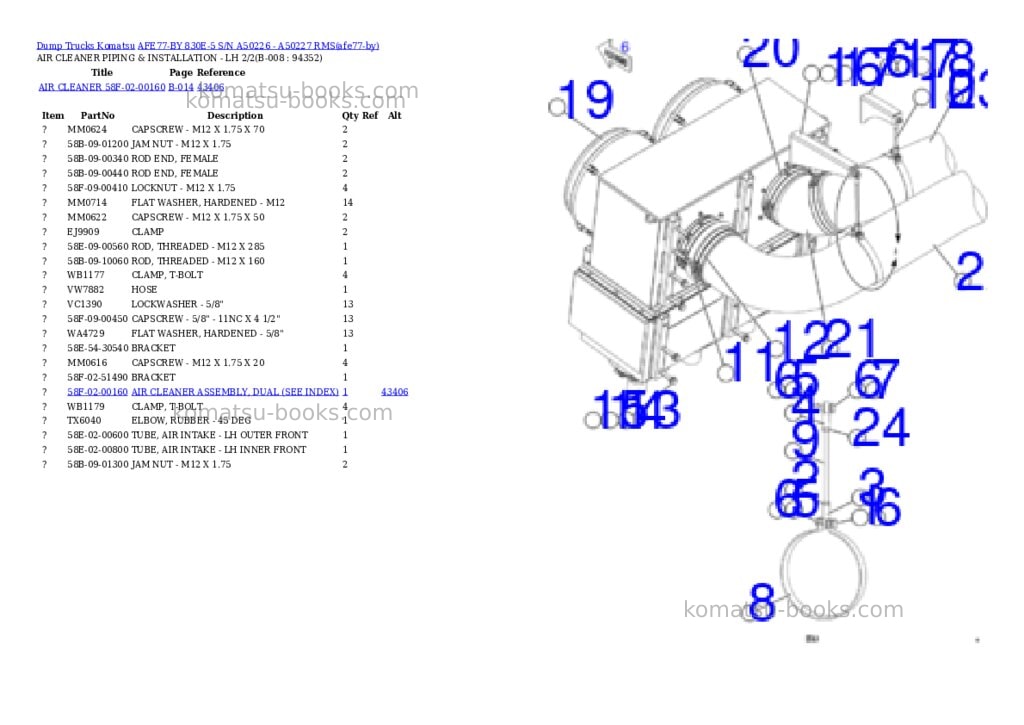Click FLAT WASHER, HARDENED - M12 description
Viewport: 1024px width, 725px height.
[208, 202]
